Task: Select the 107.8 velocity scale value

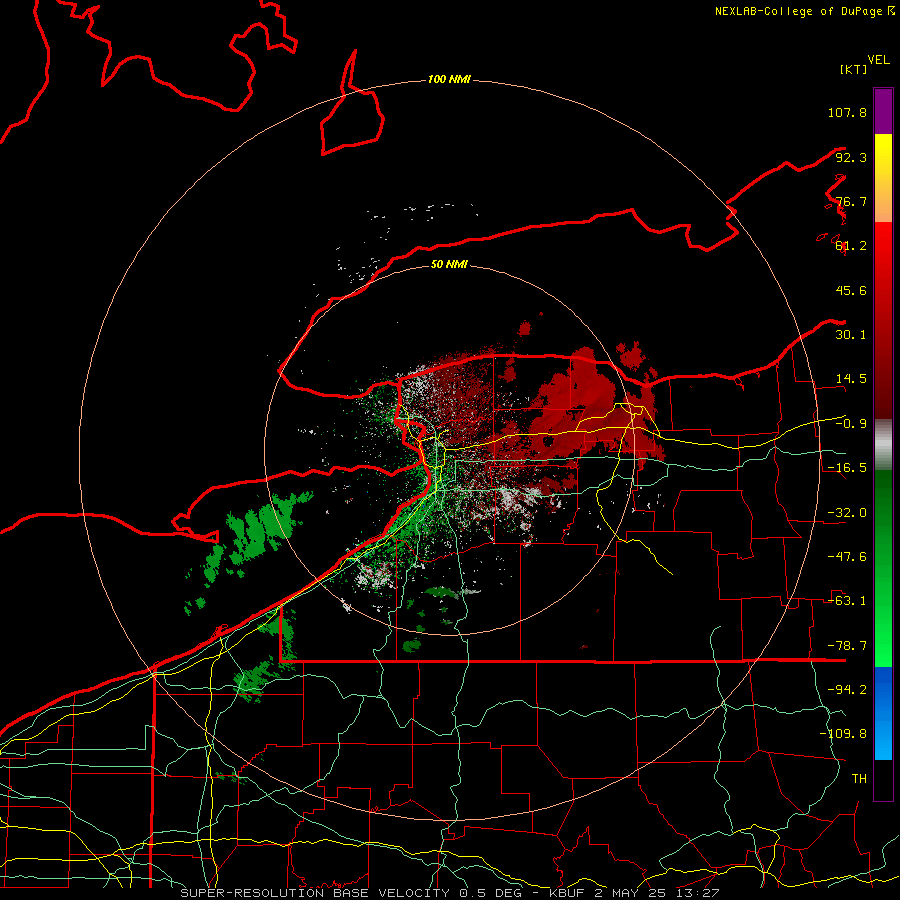Action: (x=847, y=112)
